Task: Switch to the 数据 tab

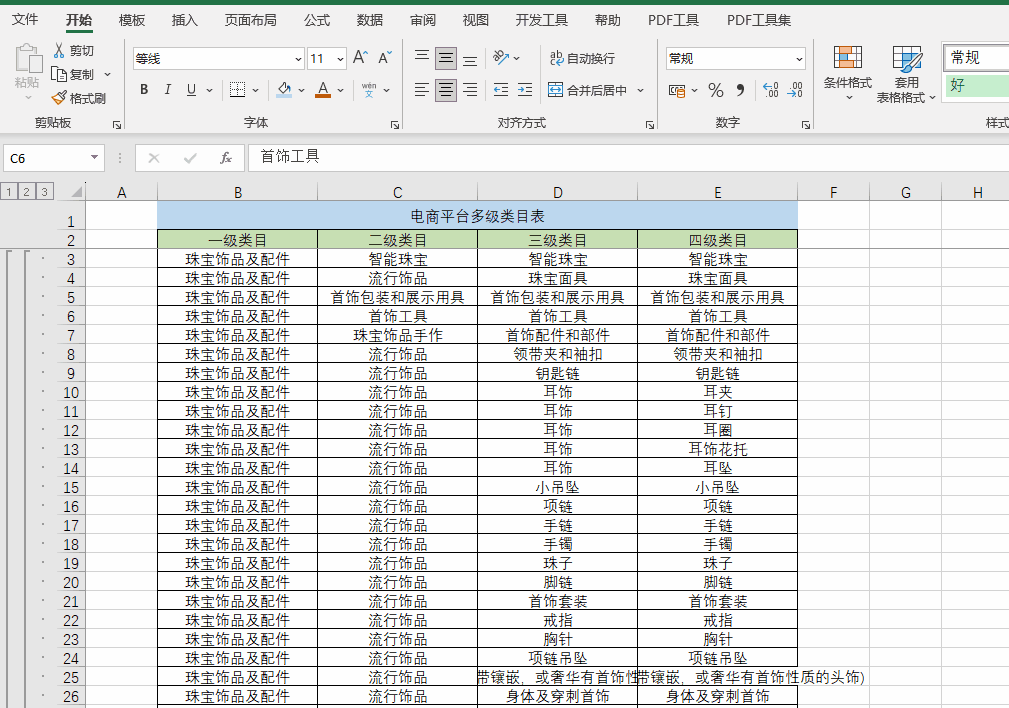Action: coord(370,20)
